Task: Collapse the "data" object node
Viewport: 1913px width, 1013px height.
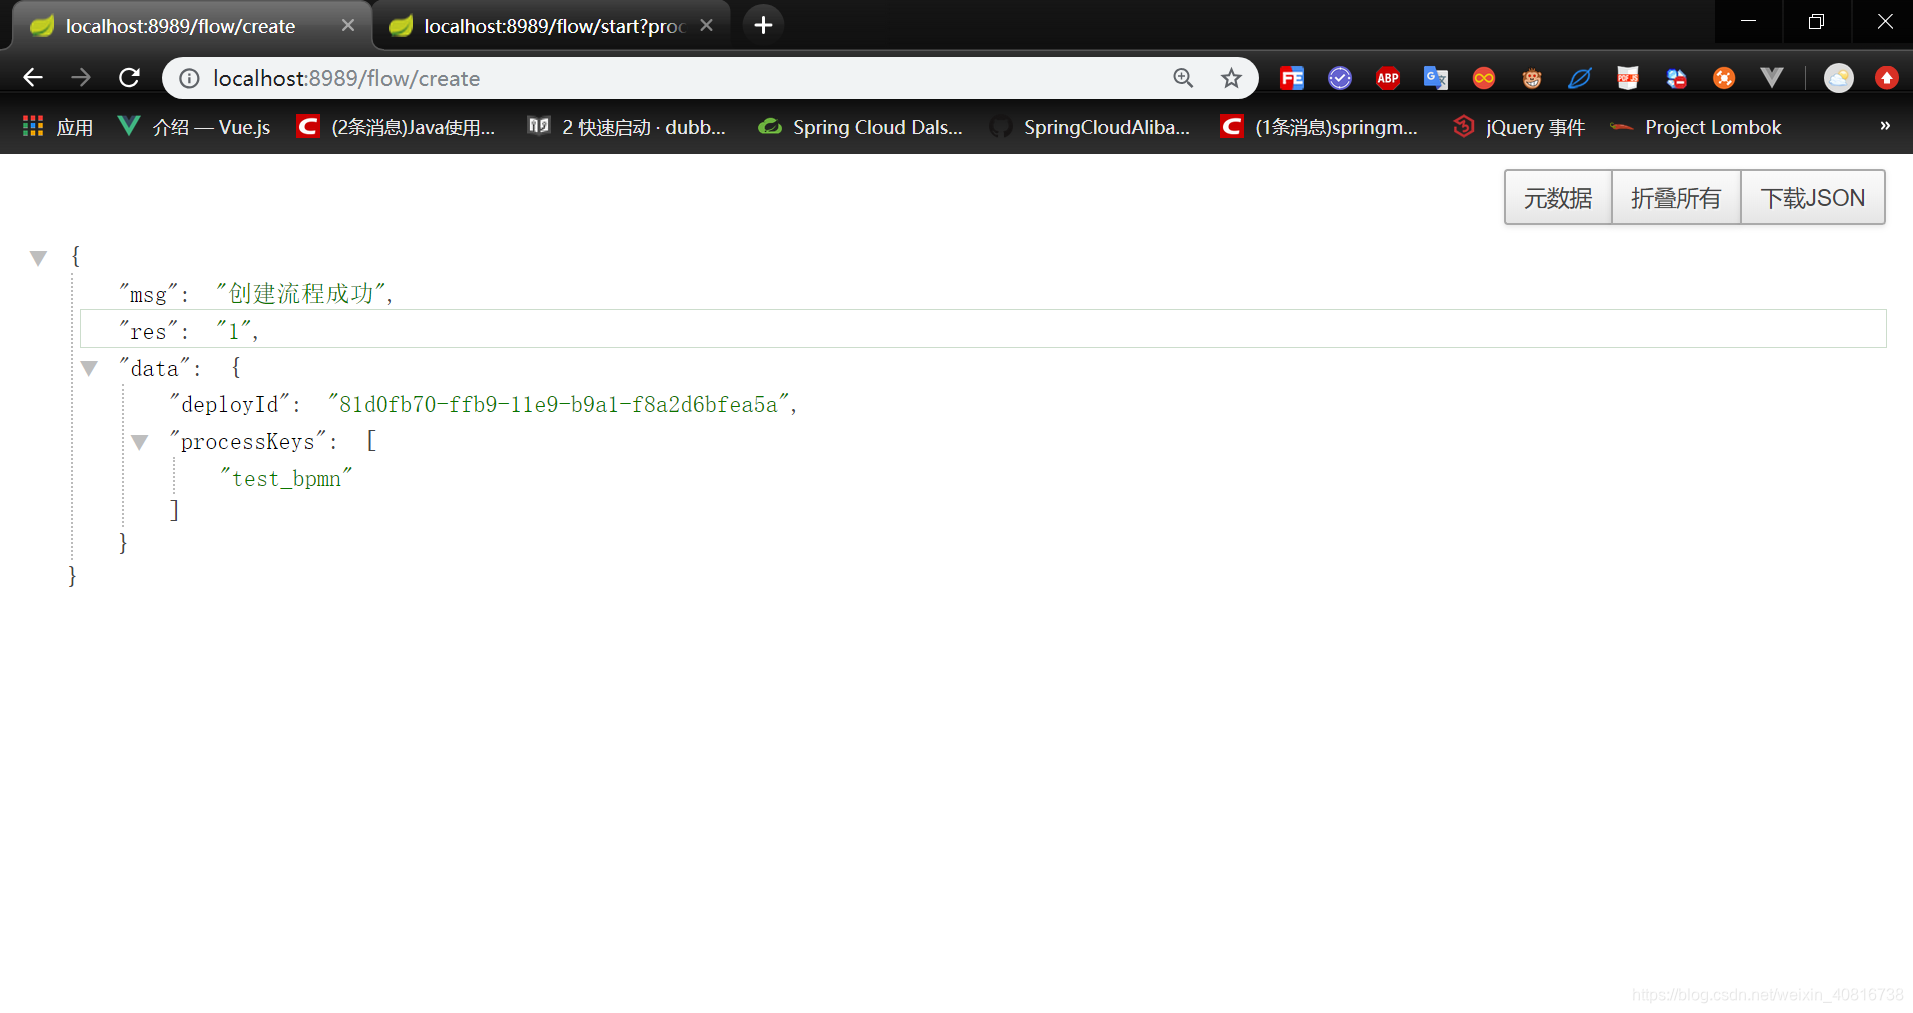Action: click(x=89, y=369)
